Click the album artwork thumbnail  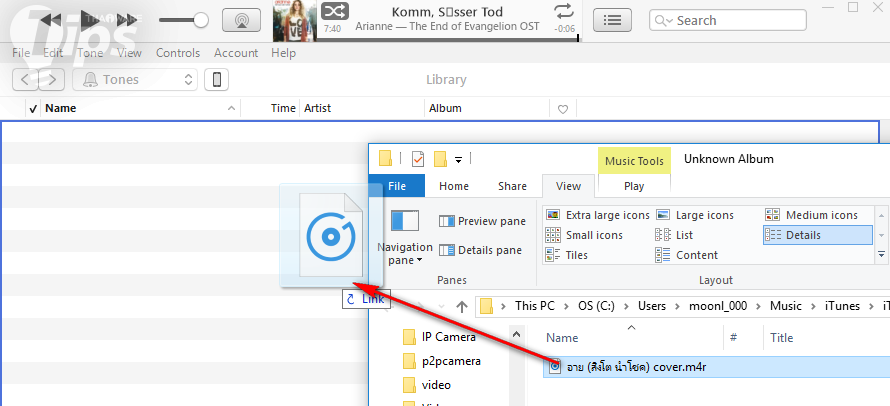295,22
